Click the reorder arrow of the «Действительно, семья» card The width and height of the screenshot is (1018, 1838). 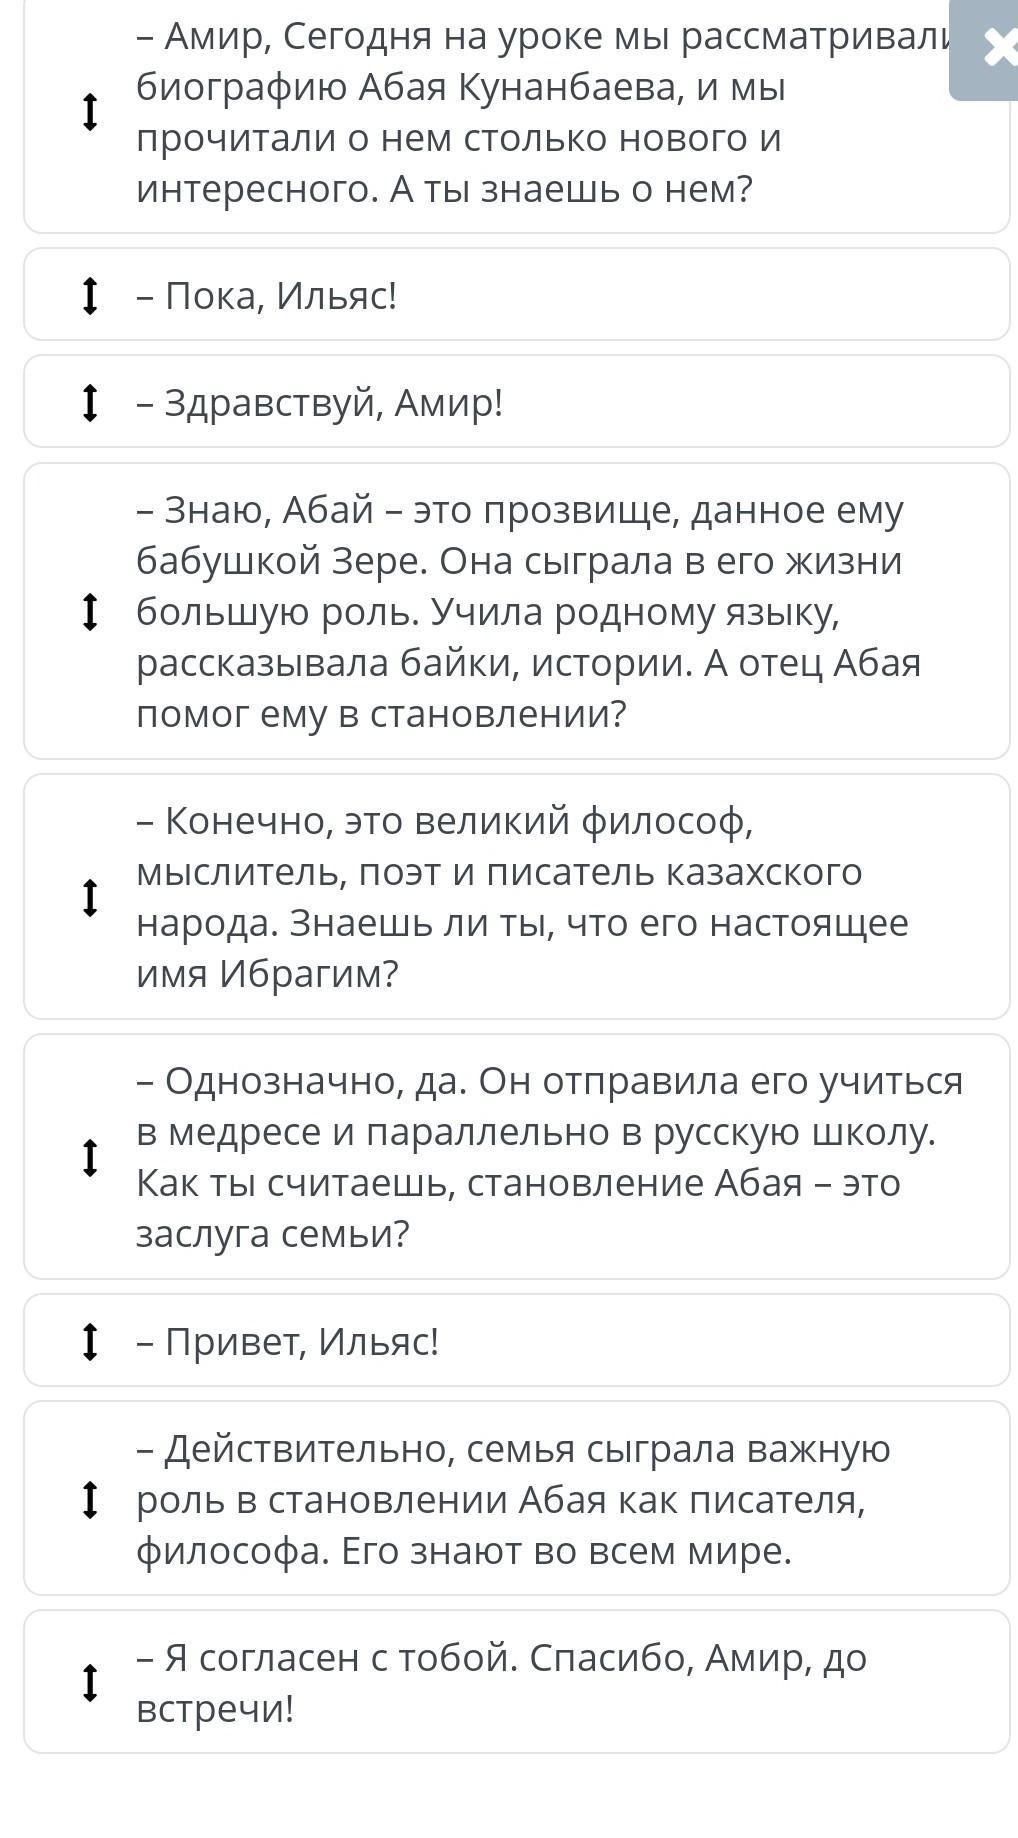pos(90,1499)
